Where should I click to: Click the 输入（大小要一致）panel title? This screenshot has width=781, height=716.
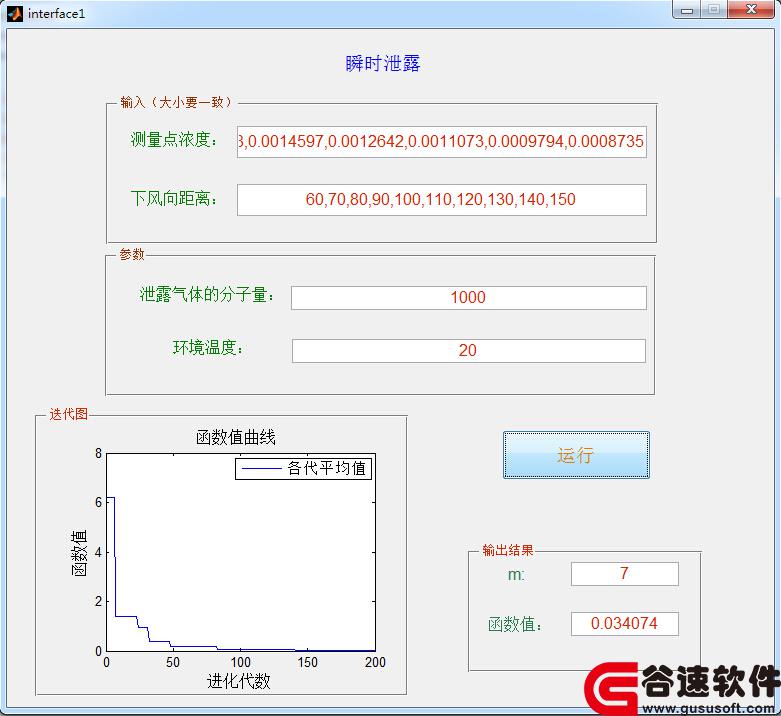(177, 102)
